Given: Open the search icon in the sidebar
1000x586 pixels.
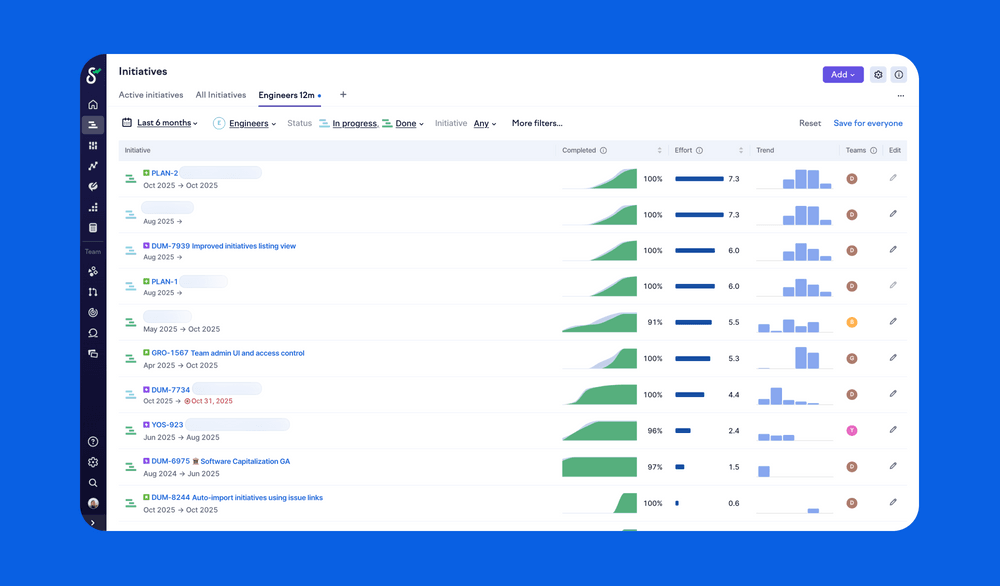Looking at the screenshot, I should tap(93, 482).
